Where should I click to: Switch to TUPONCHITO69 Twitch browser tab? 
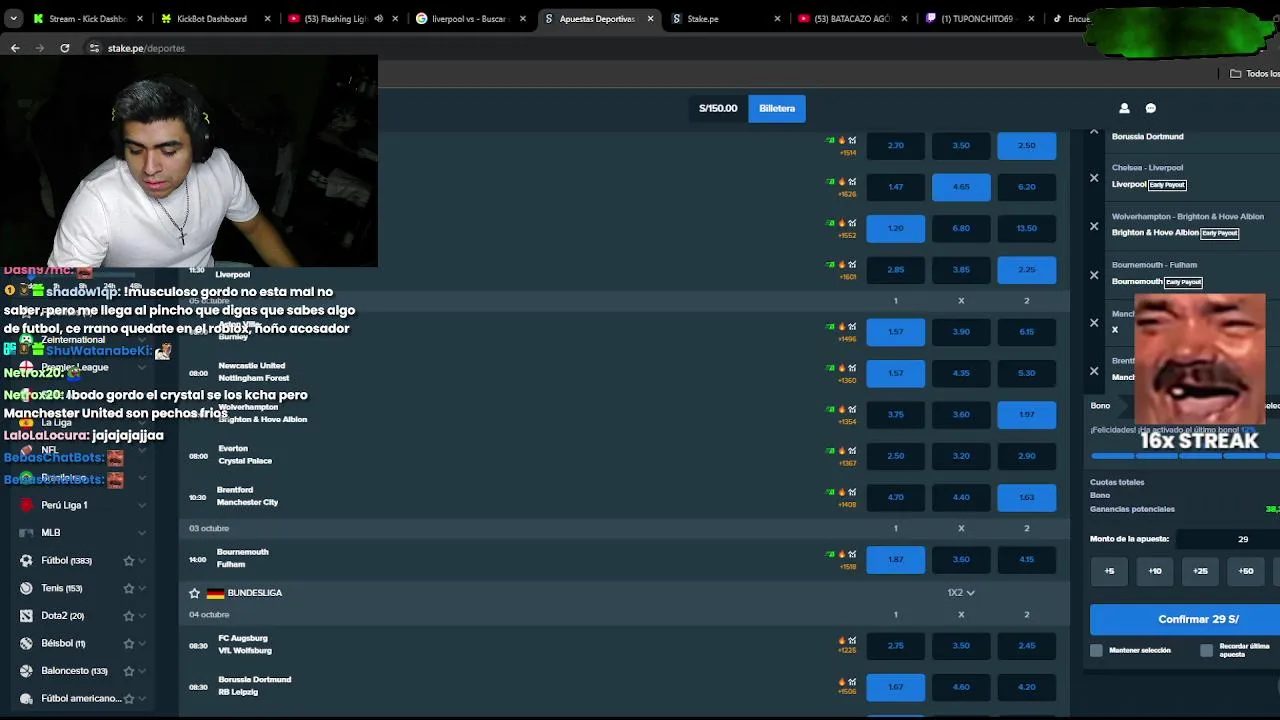pos(980,19)
